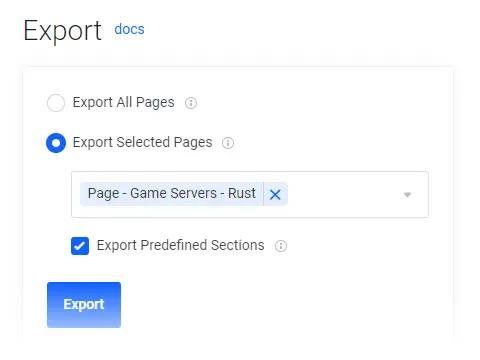This screenshot has height=360, width=480.
Task: Show info icon next to Export Selected Pages
Action: coord(228,143)
